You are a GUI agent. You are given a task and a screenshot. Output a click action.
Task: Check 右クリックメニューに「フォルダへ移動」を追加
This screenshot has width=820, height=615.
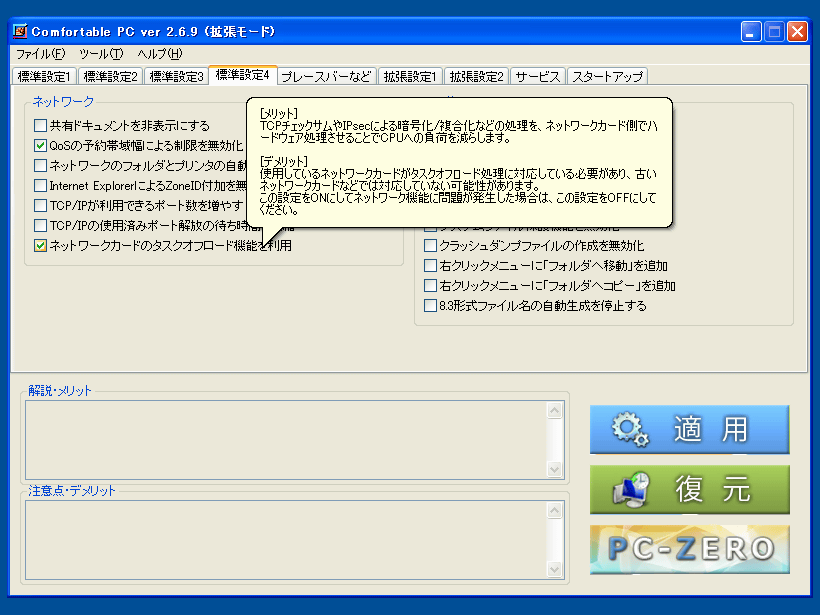[430, 266]
